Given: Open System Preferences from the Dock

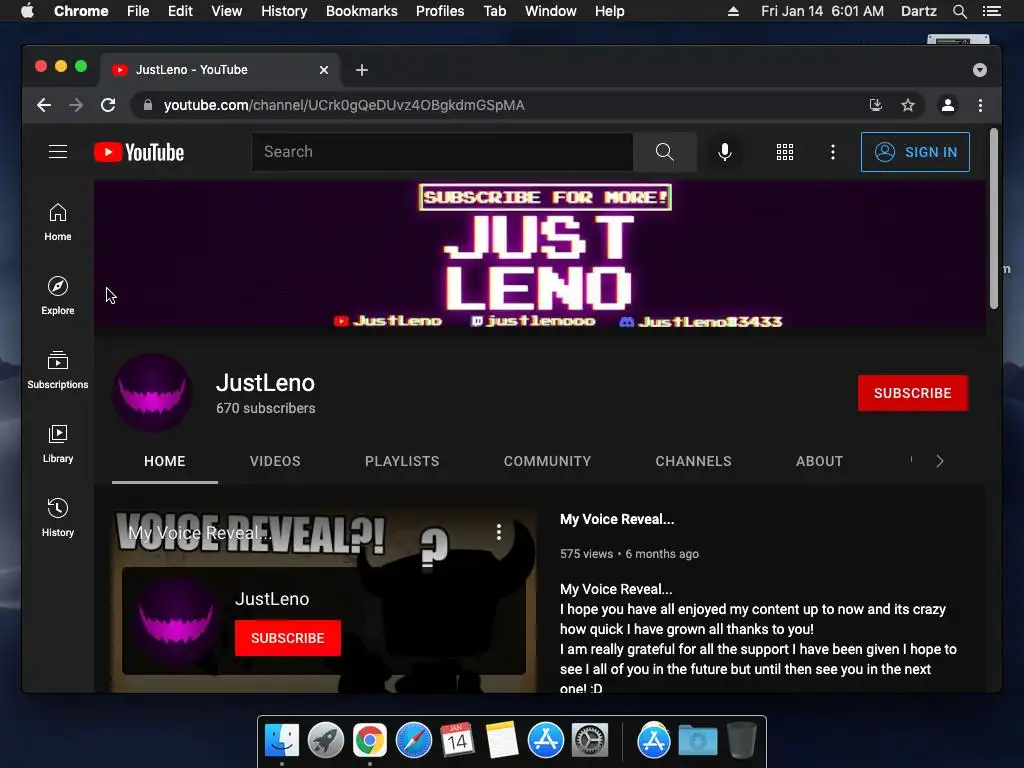Looking at the screenshot, I should 590,741.
